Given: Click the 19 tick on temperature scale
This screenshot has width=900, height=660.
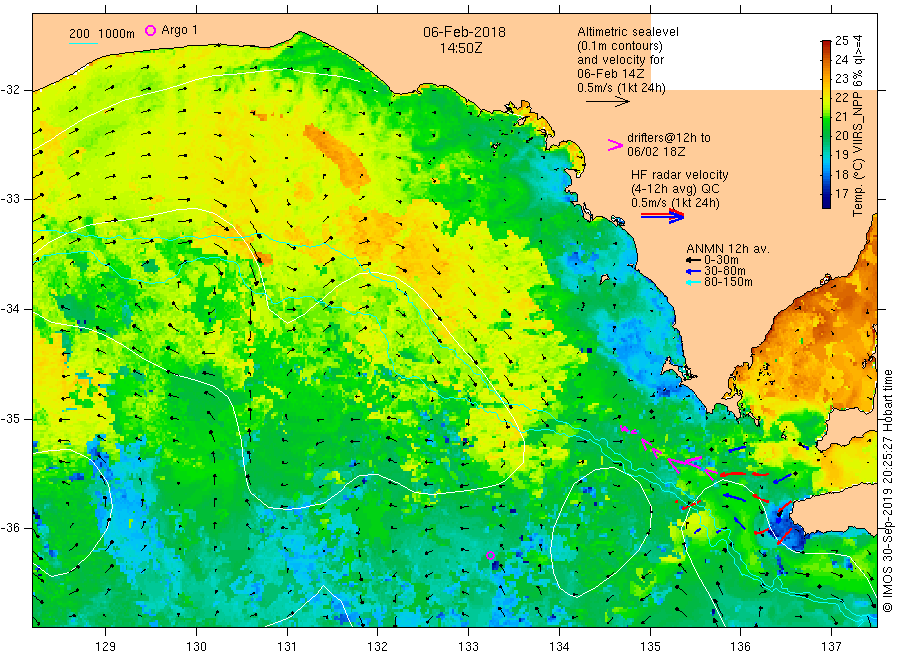Looking at the screenshot, I should (841, 155).
